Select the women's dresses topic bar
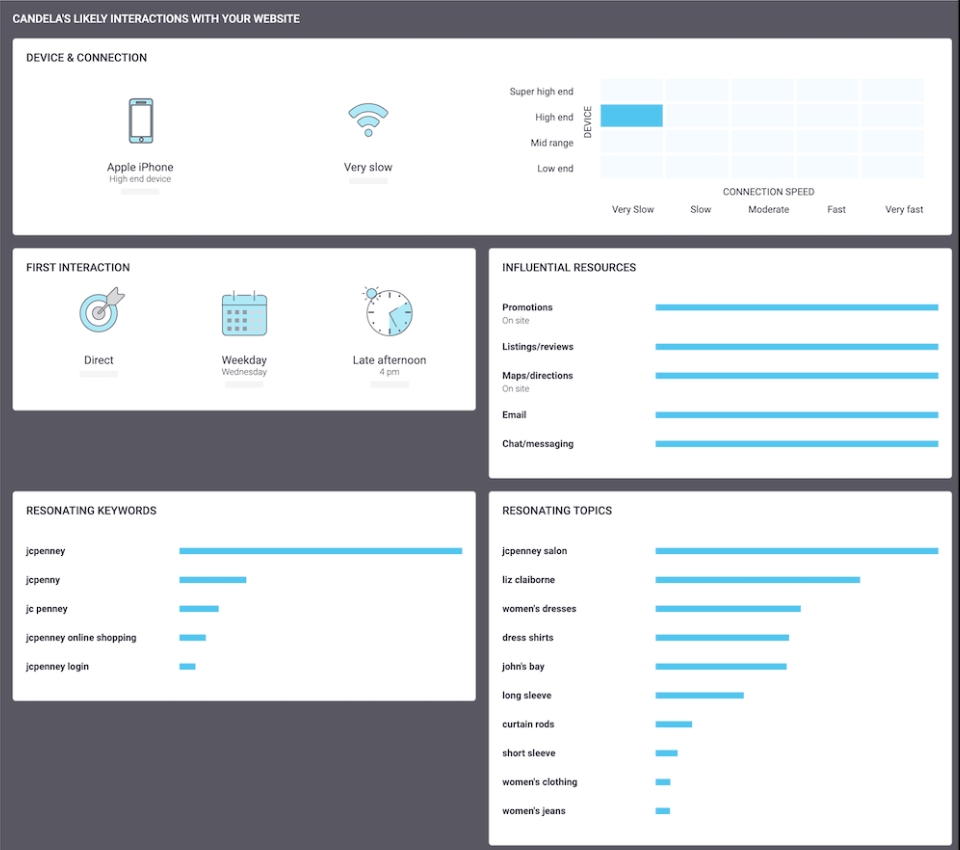The width and height of the screenshot is (960, 850). [x=727, y=608]
